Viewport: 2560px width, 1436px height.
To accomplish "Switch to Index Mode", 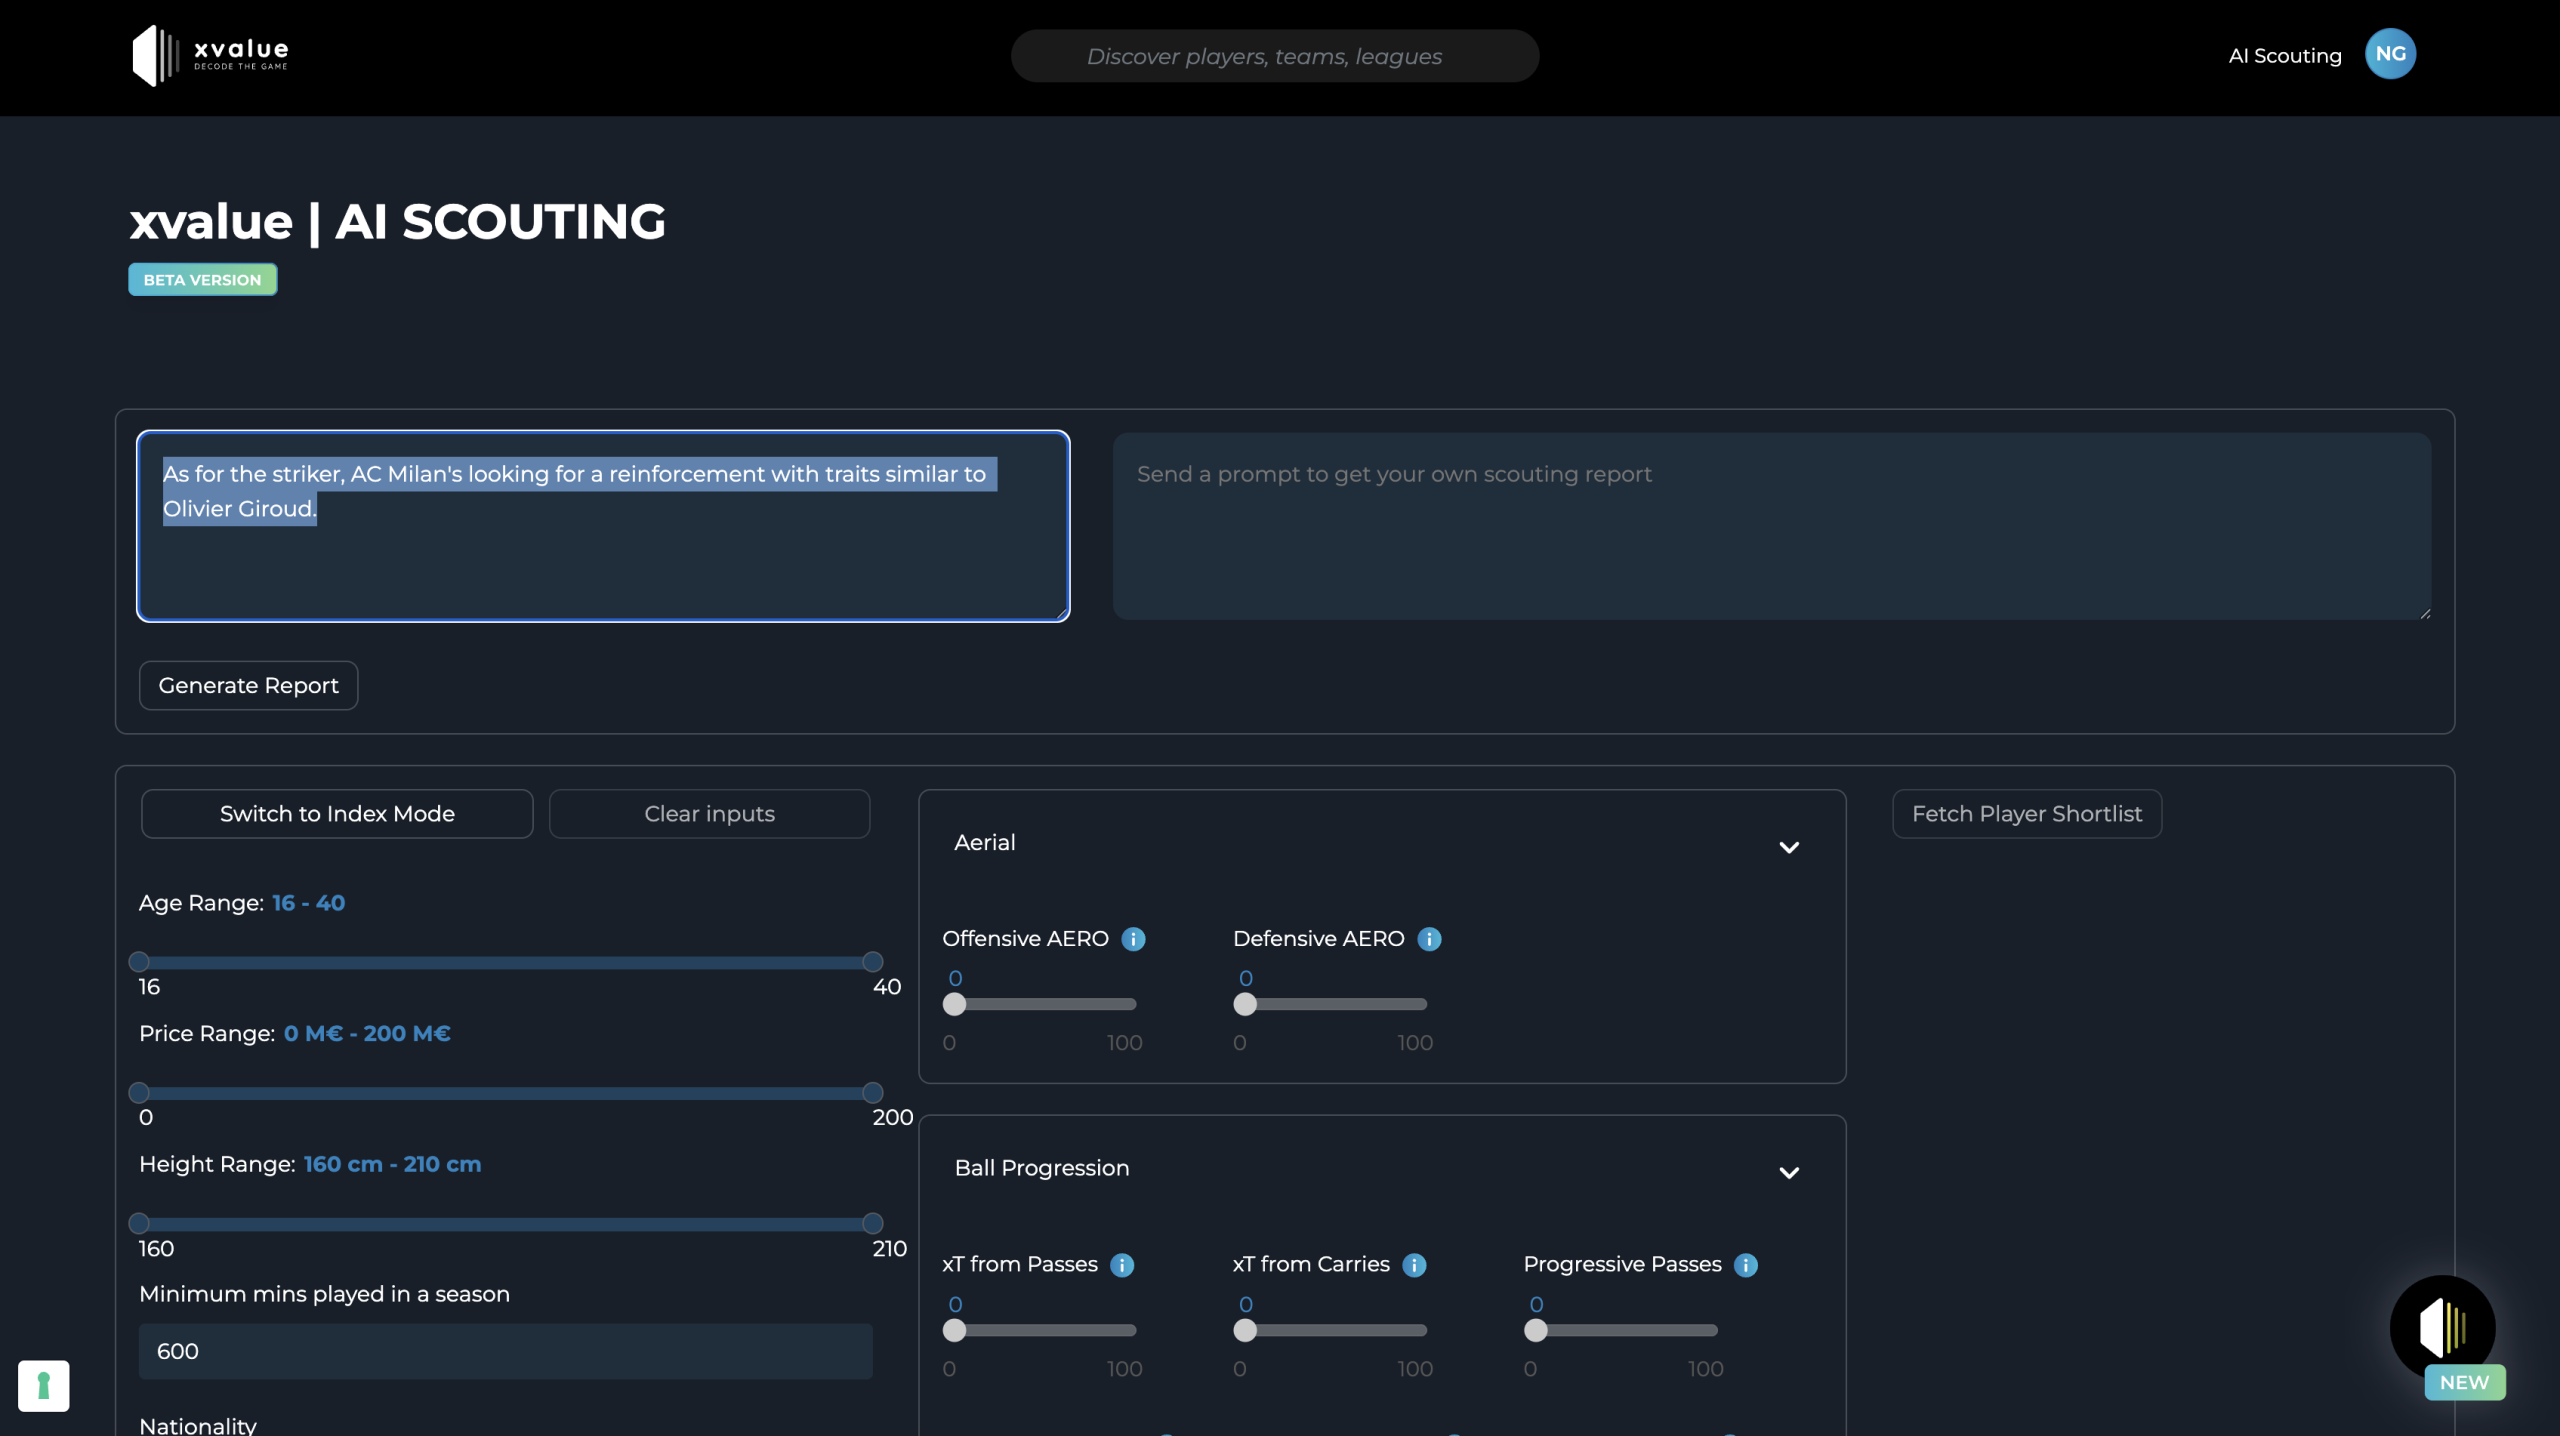I will click(x=337, y=814).
